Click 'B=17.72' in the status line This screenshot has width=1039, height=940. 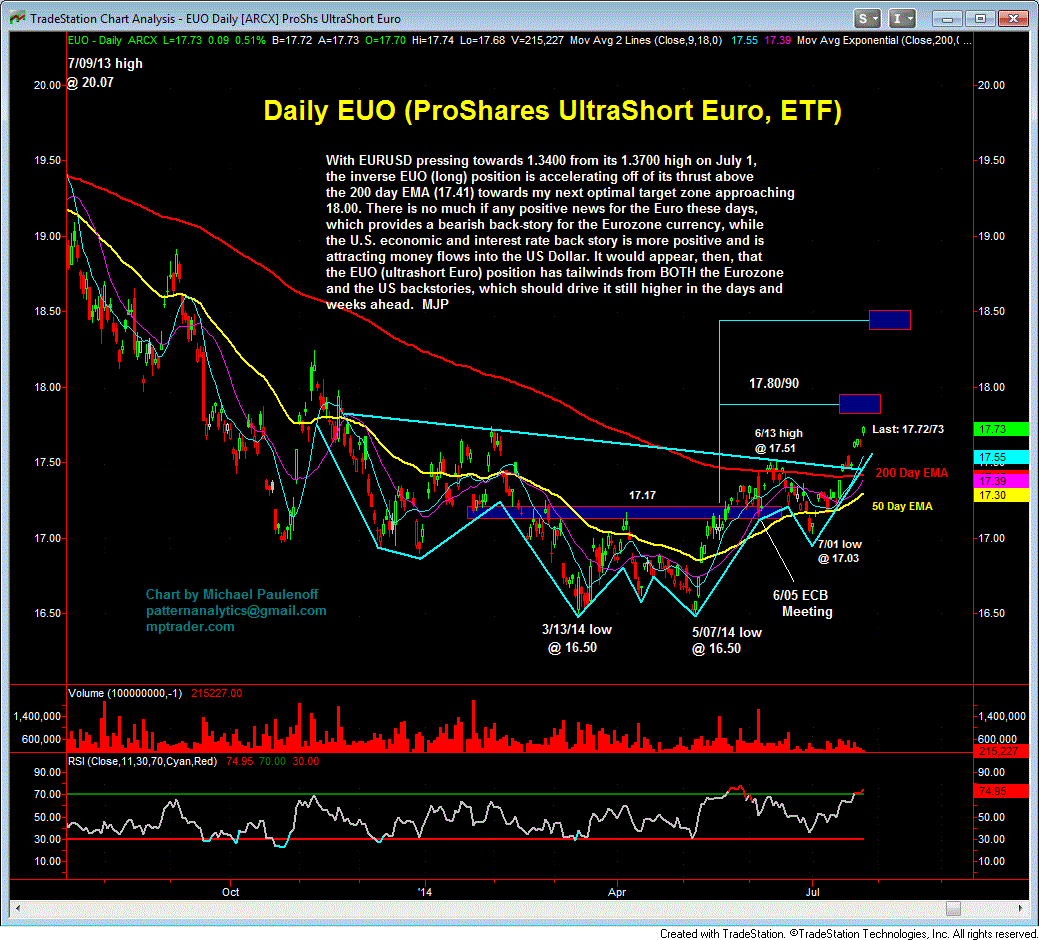click(x=292, y=40)
